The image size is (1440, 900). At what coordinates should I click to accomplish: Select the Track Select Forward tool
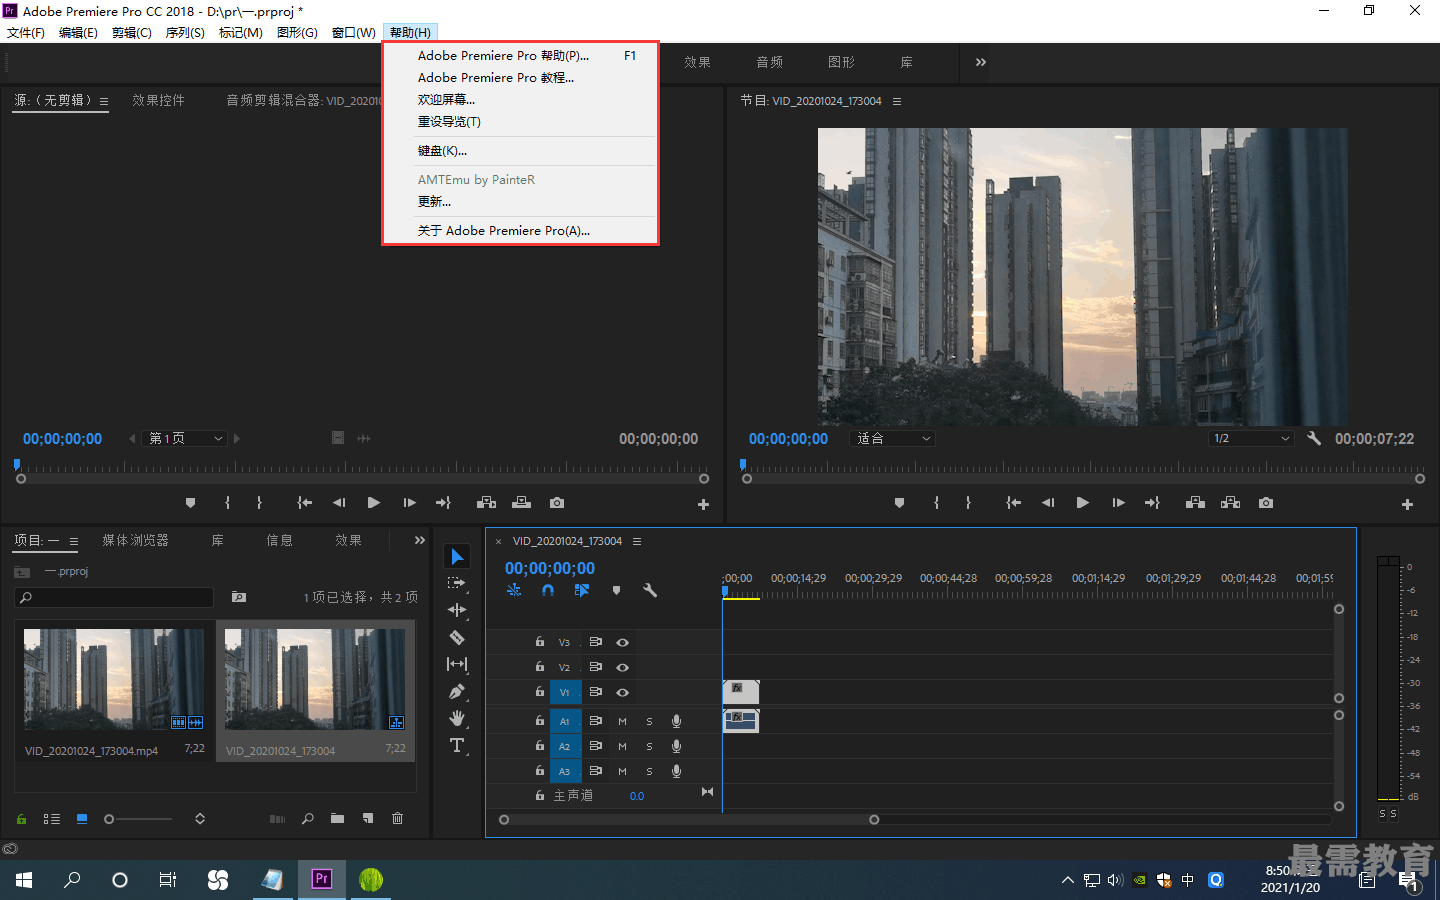(x=457, y=583)
